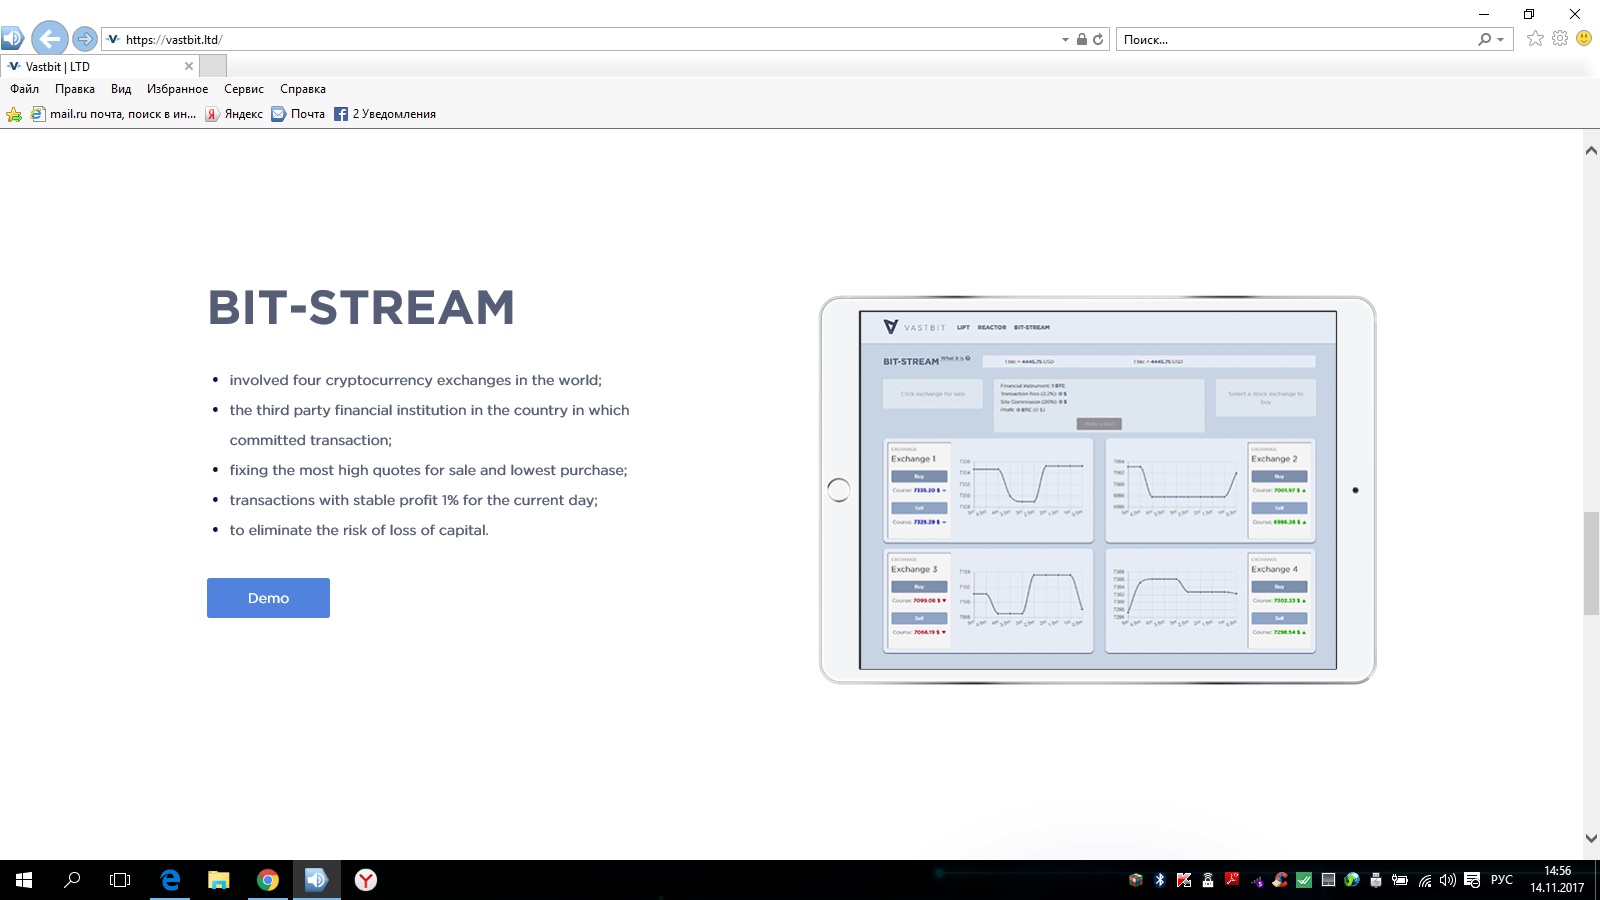Click the page scrollbar down arrow
This screenshot has width=1600, height=900.
coord(1591,838)
